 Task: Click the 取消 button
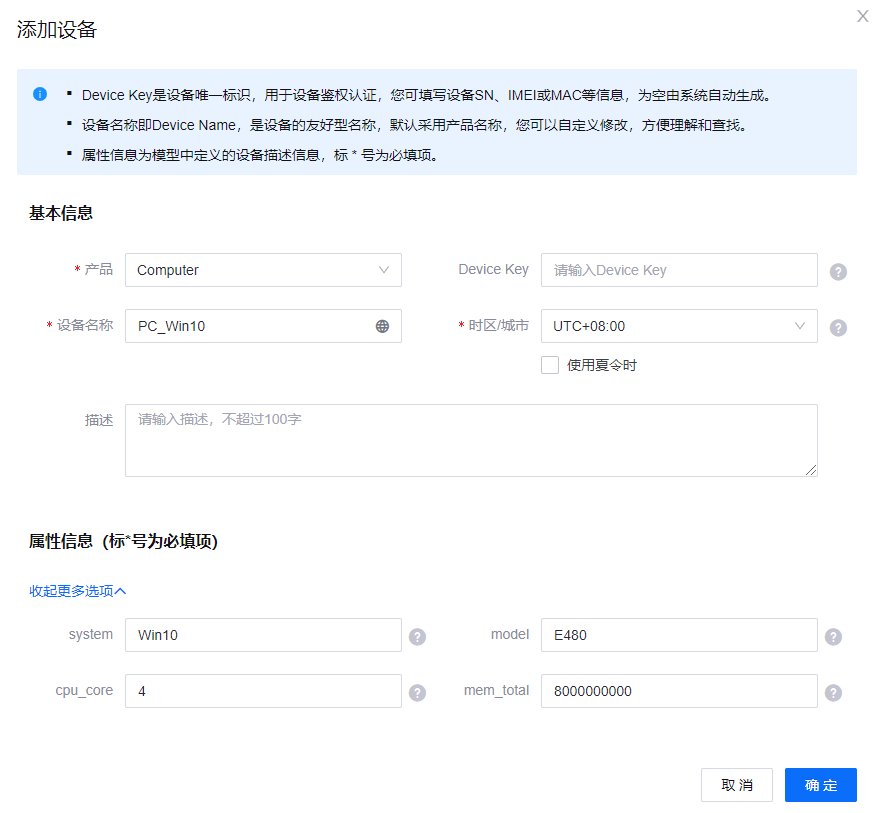(x=736, y=785)
